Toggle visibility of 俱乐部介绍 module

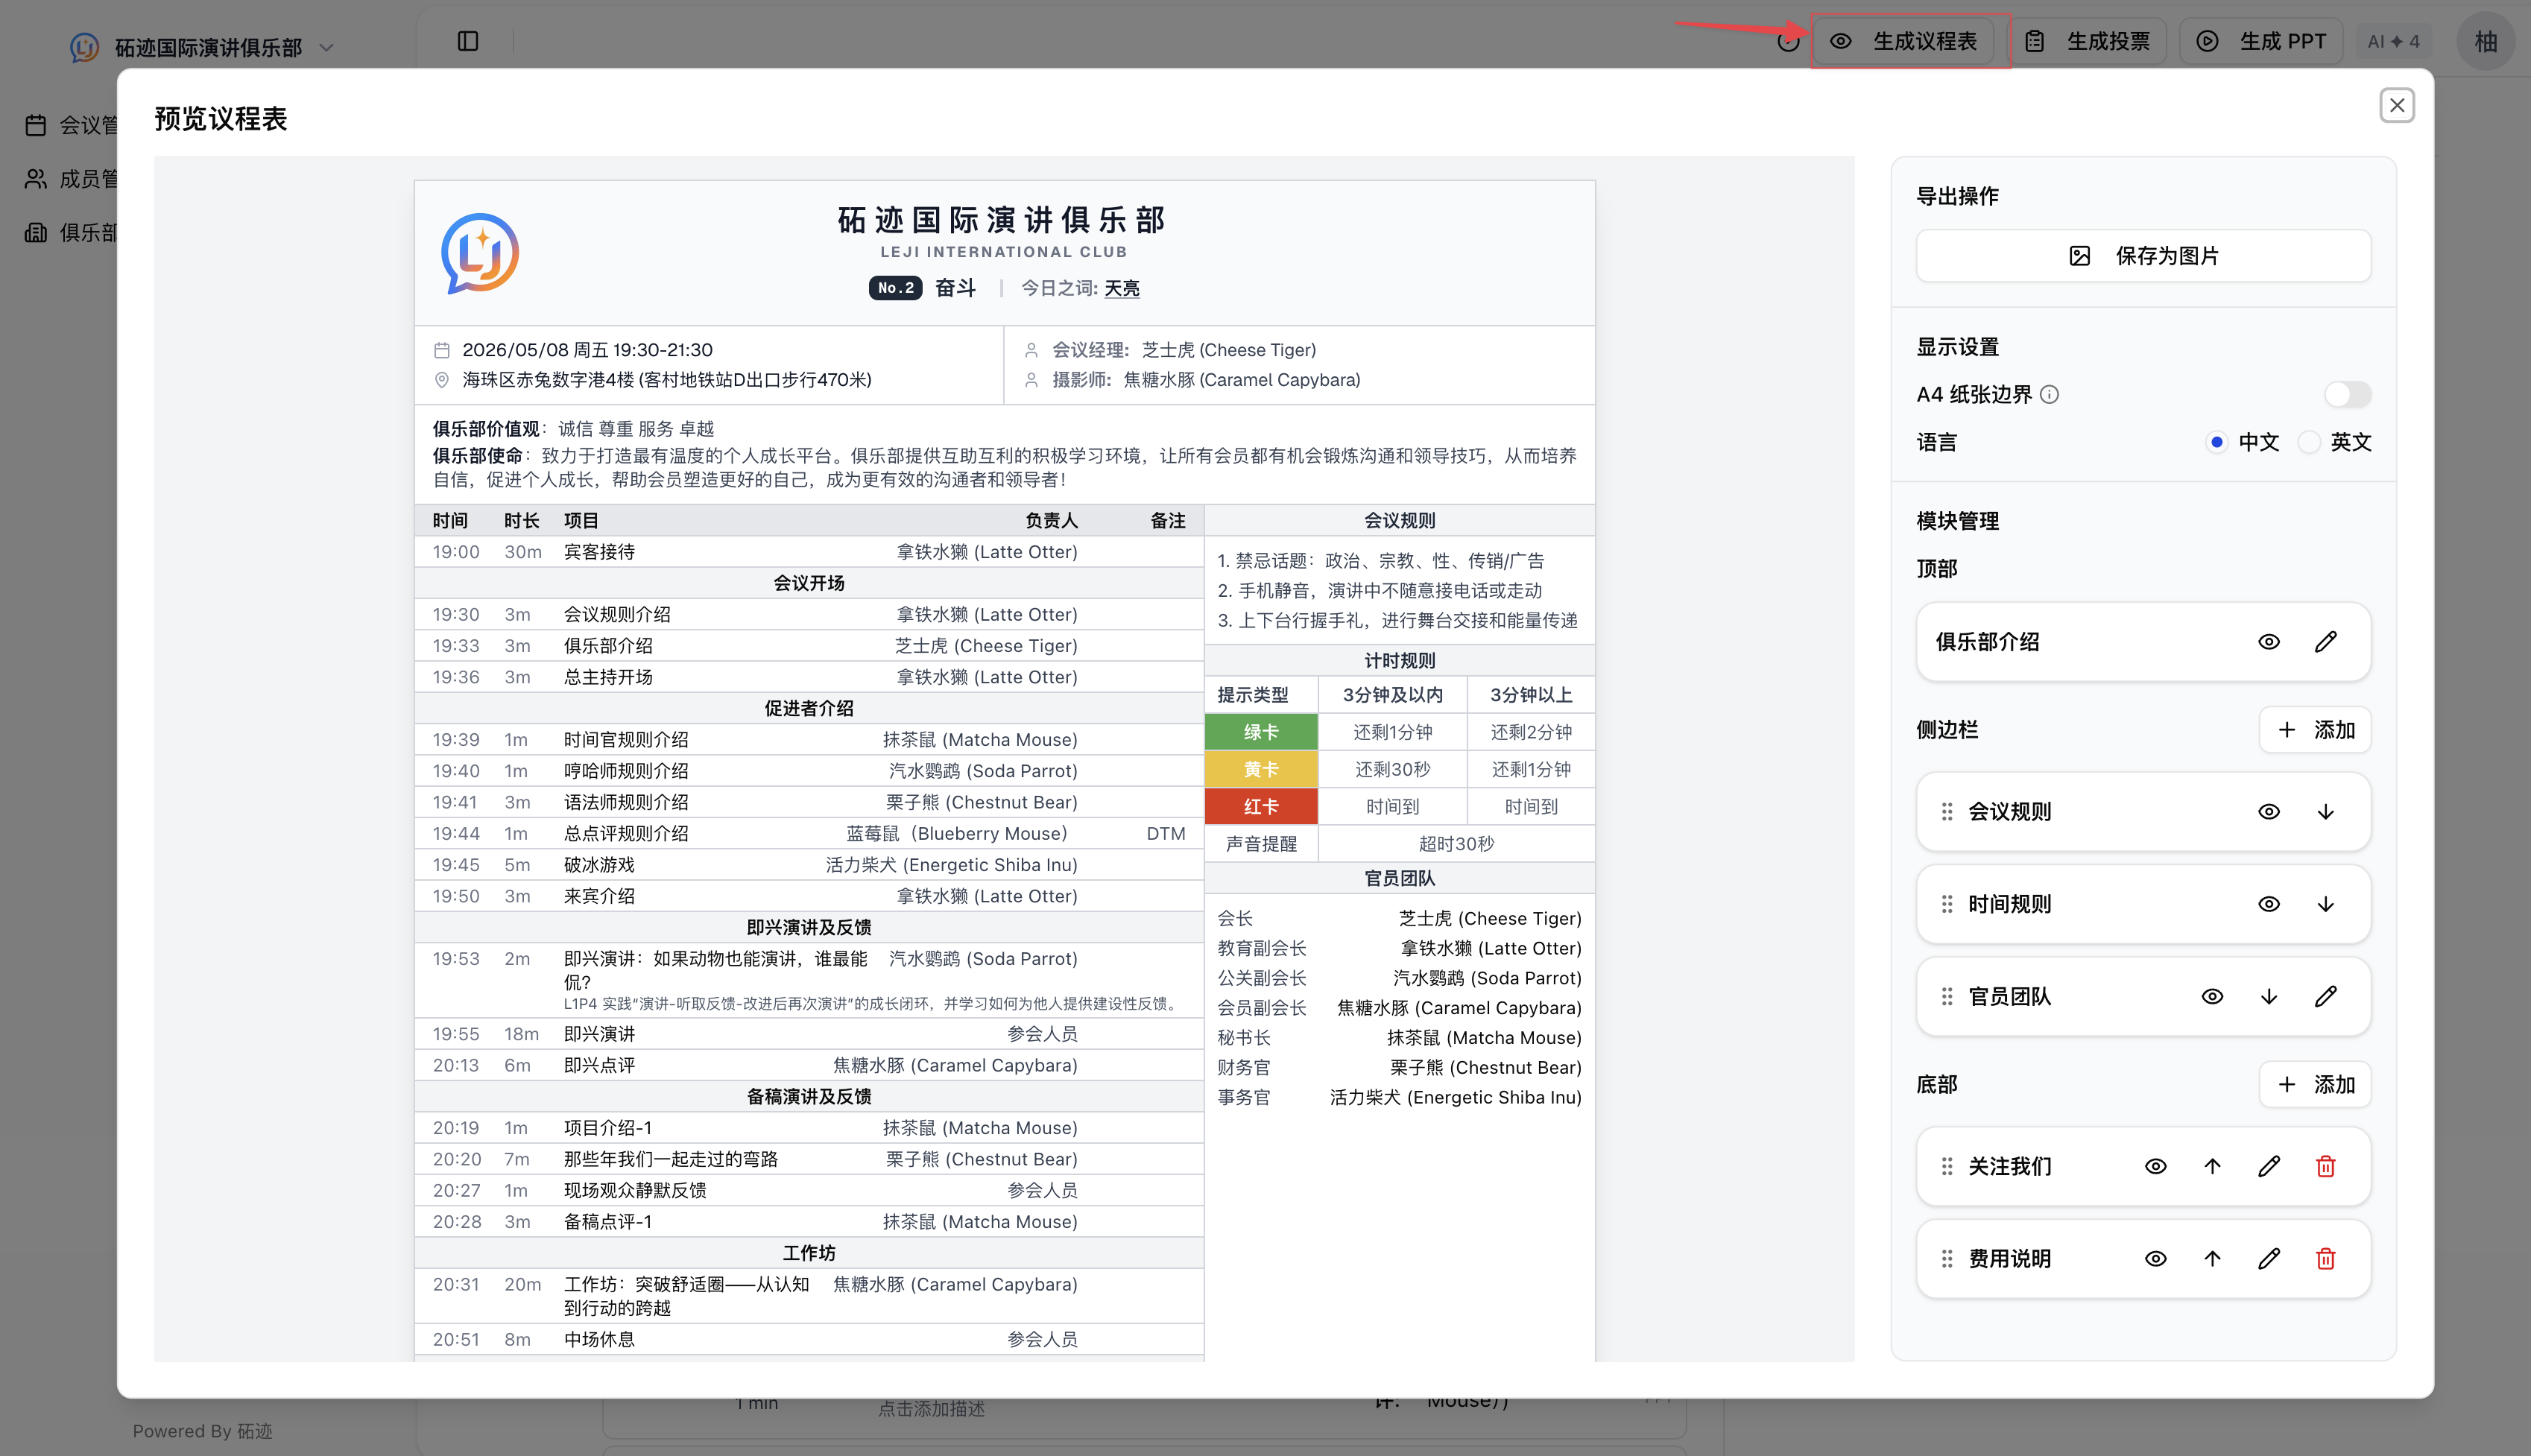coord(2268,642)
